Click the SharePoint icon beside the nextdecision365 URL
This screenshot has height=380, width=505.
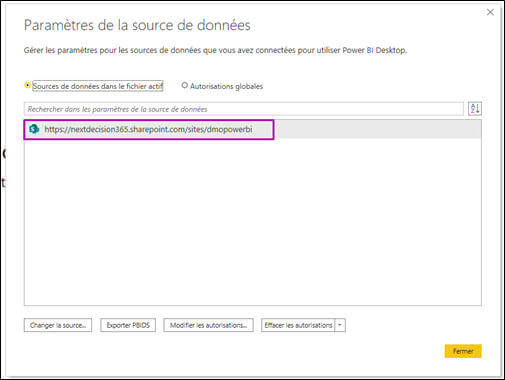pyautogui.click(x=34, y=129)
